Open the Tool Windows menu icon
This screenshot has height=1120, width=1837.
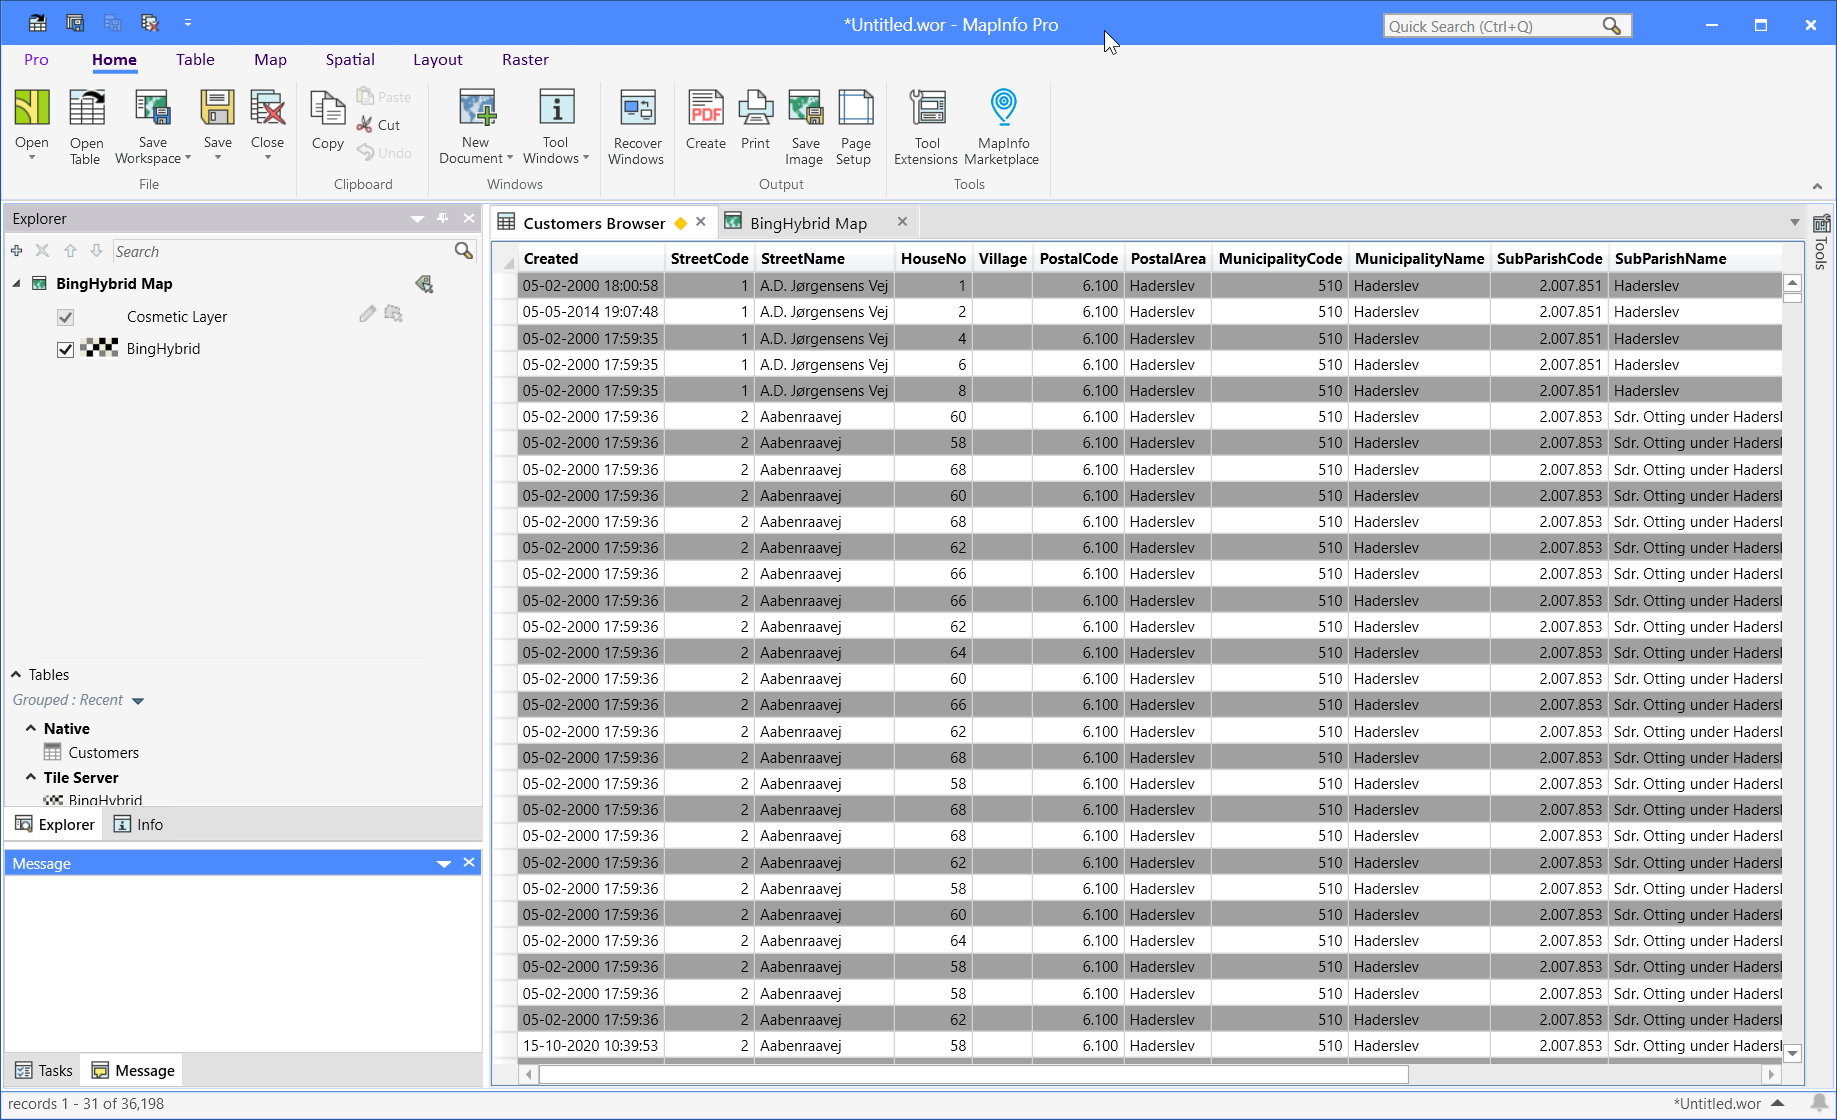pos(556,109)
